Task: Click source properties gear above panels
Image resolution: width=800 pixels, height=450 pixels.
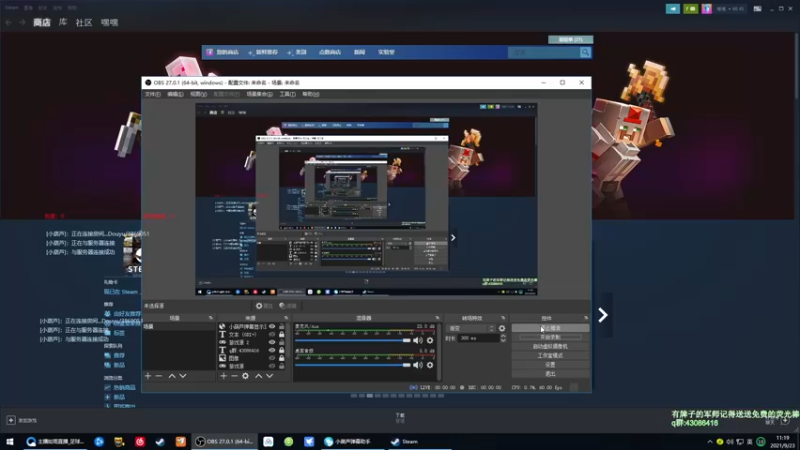Action: coord(264,306)
